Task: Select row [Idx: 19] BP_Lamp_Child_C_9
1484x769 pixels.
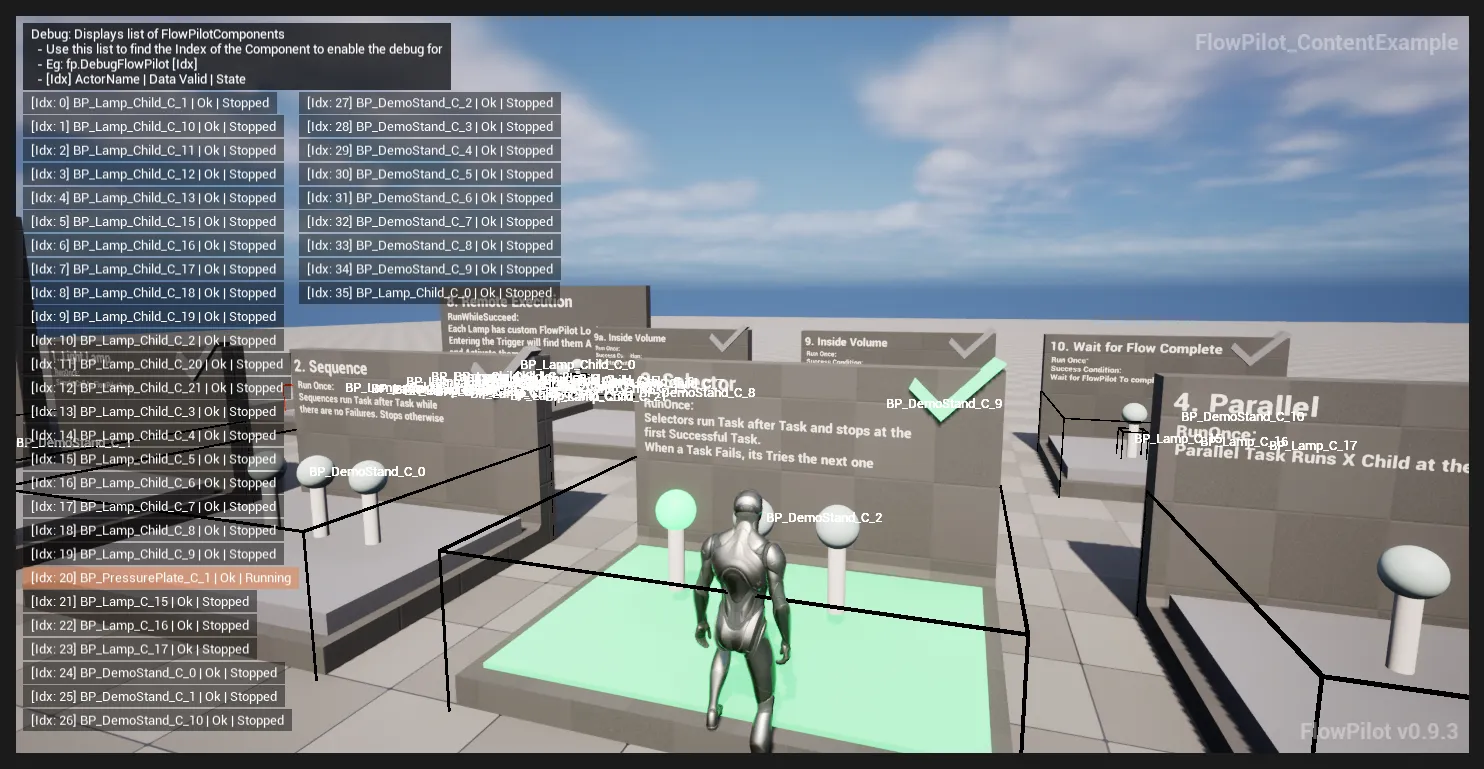Action: [153, 554]
